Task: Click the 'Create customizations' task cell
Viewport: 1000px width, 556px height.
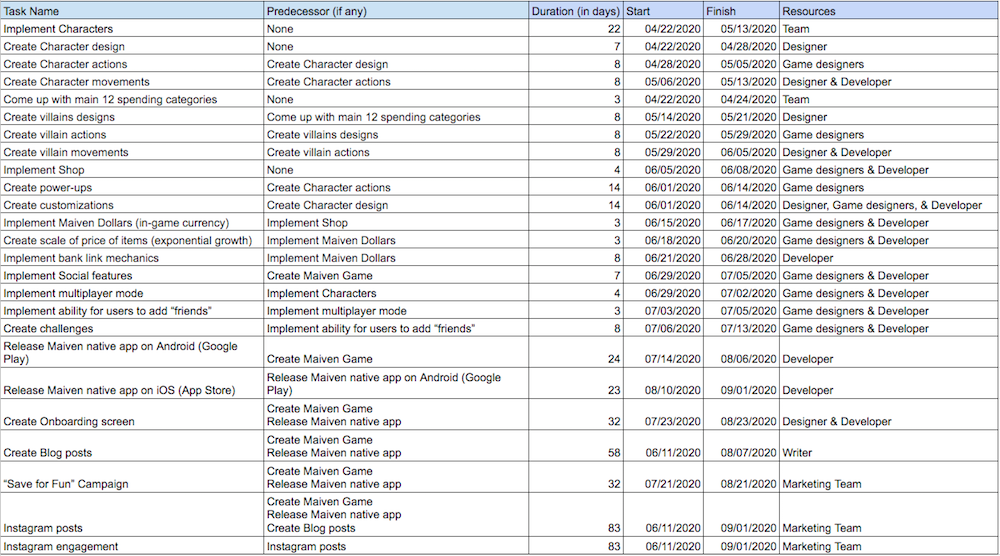Action: (132, 205)
